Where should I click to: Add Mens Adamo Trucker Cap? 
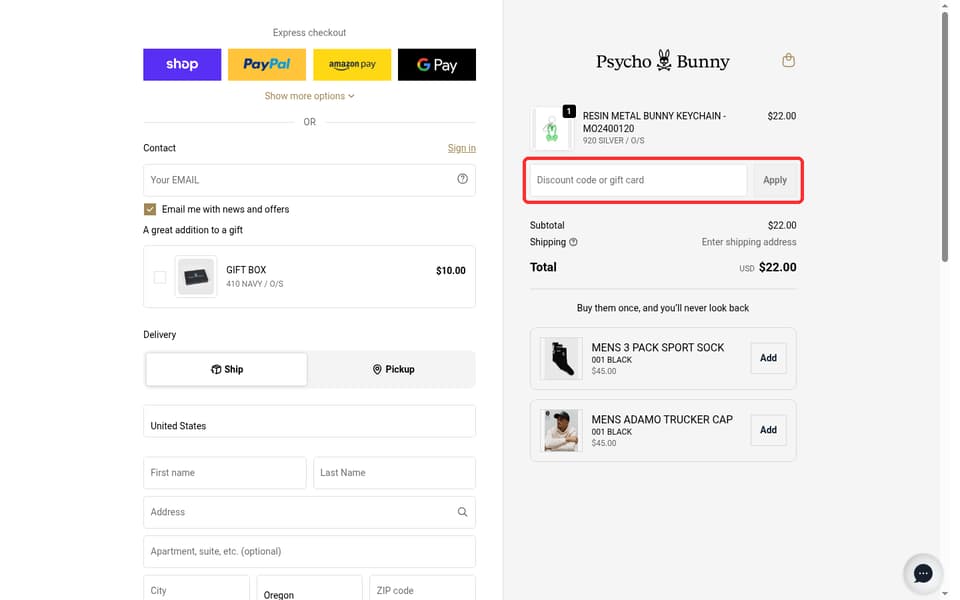coord(768,430)
